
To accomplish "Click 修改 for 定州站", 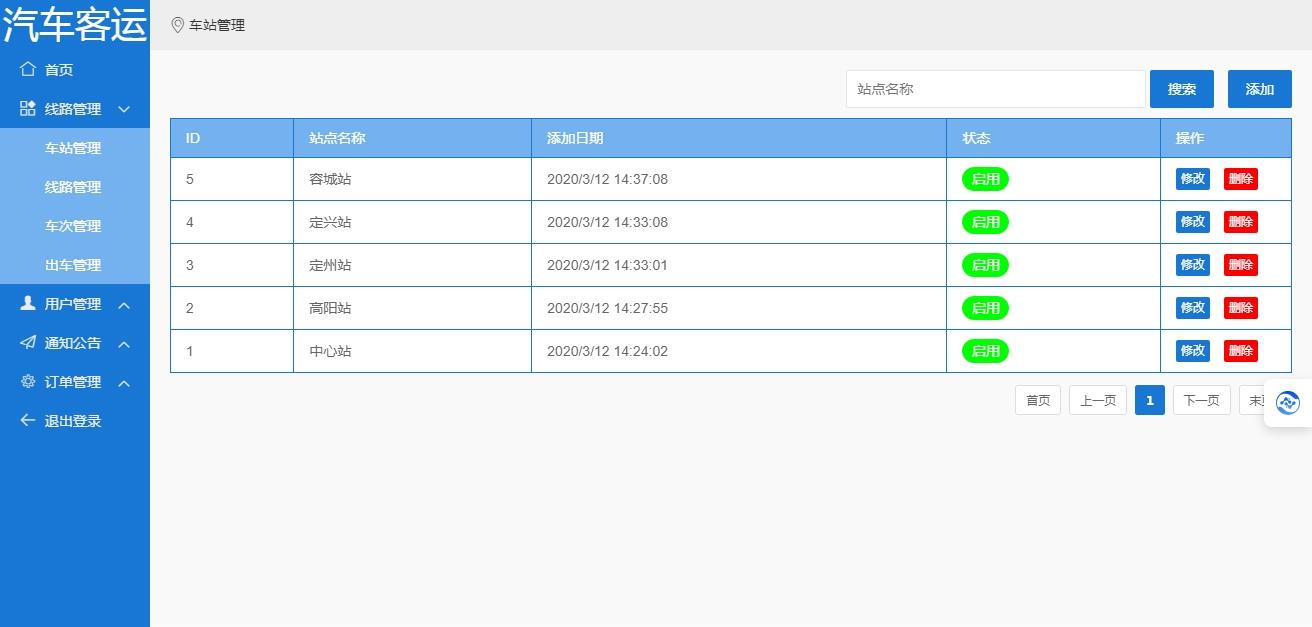I will [x=1192, y=265].
